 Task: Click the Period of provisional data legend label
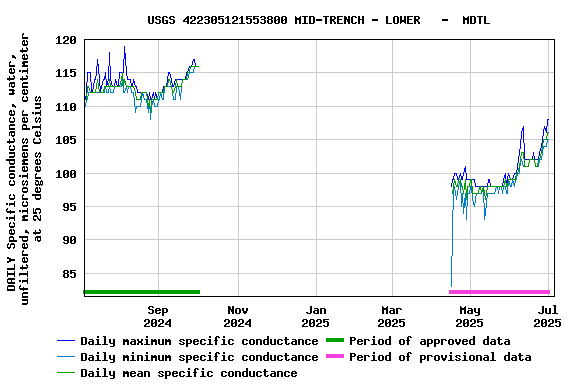(x=440, y=357)
